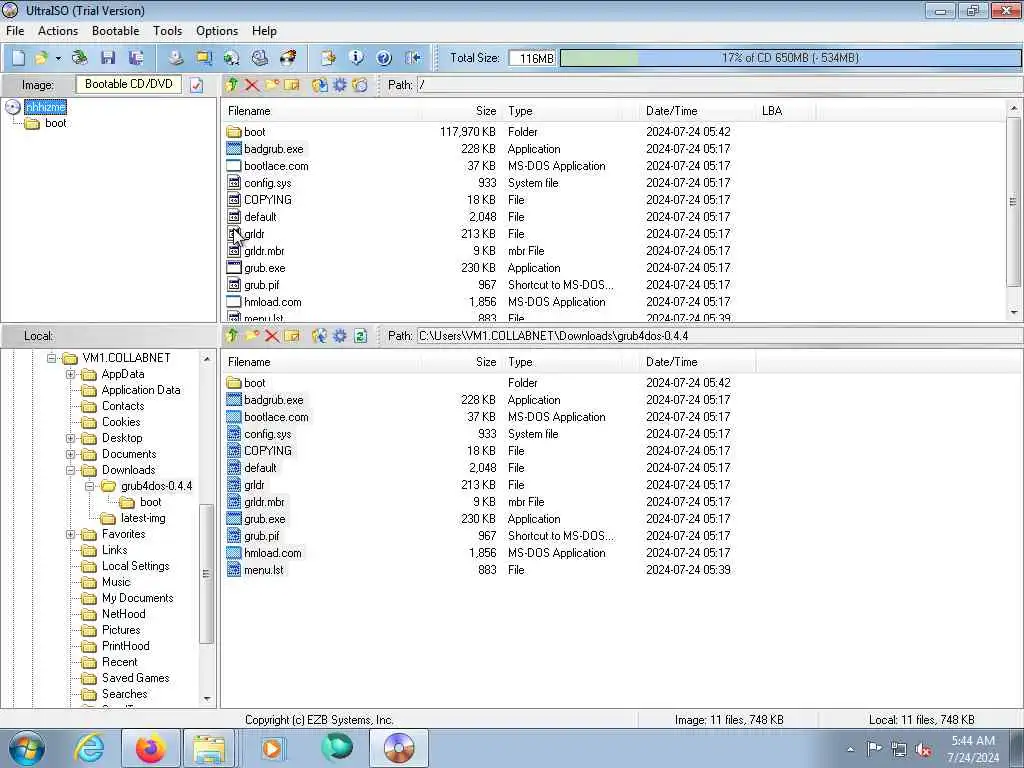Expand the Desktop folder node
1024x768 pixels.
pyautogui.click(x=71, y=438)
